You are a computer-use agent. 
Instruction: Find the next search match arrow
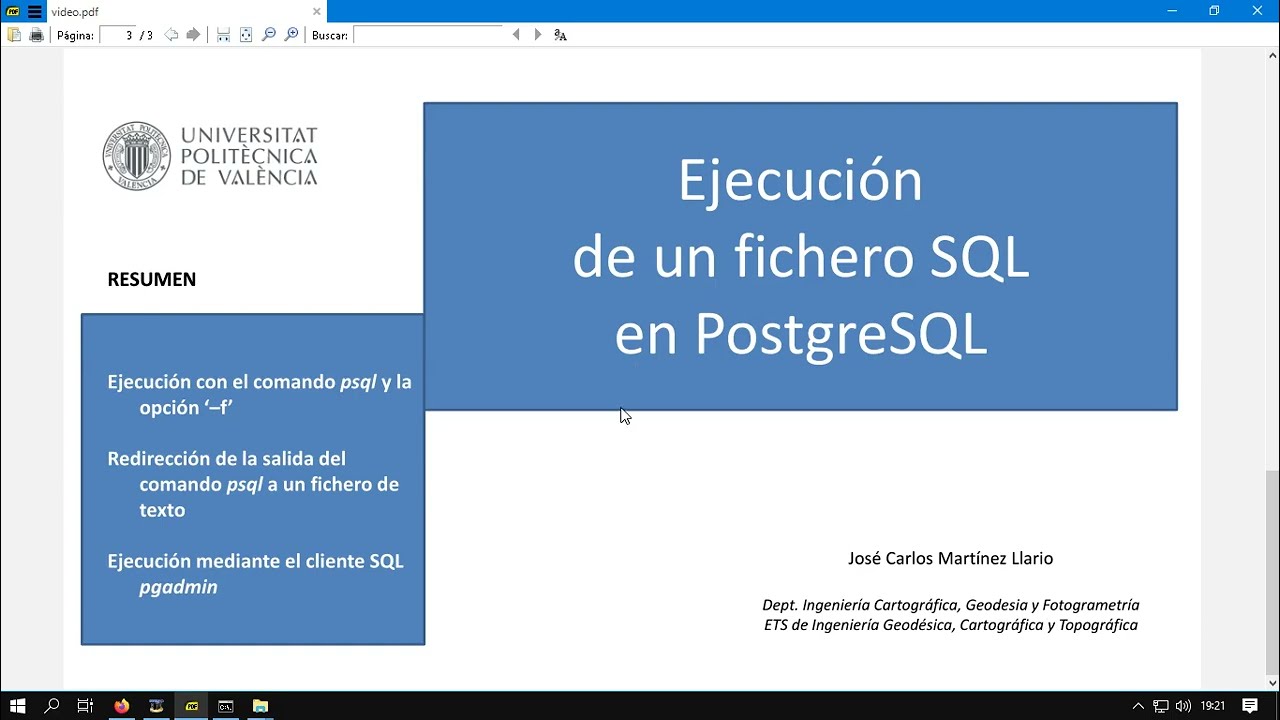click(538, 35)
